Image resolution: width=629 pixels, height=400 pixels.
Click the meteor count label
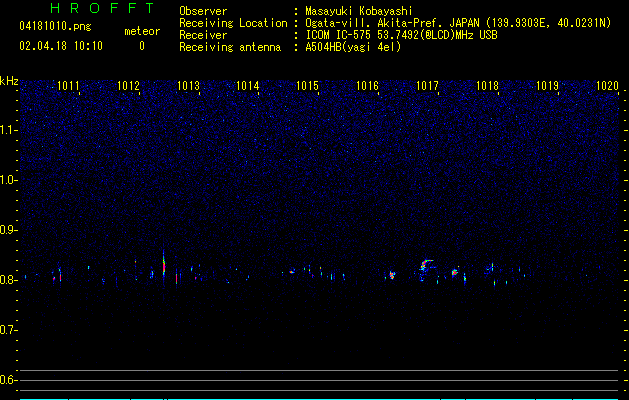(x=142, y=31)
